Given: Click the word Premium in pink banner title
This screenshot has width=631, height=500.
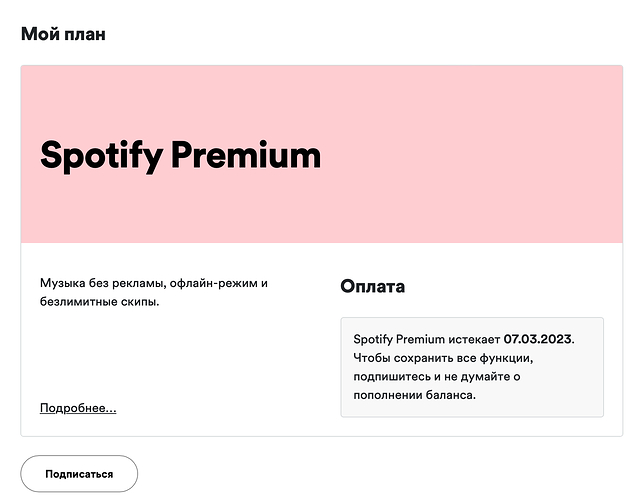Looking at the screenshot, I should click(246, 154).
